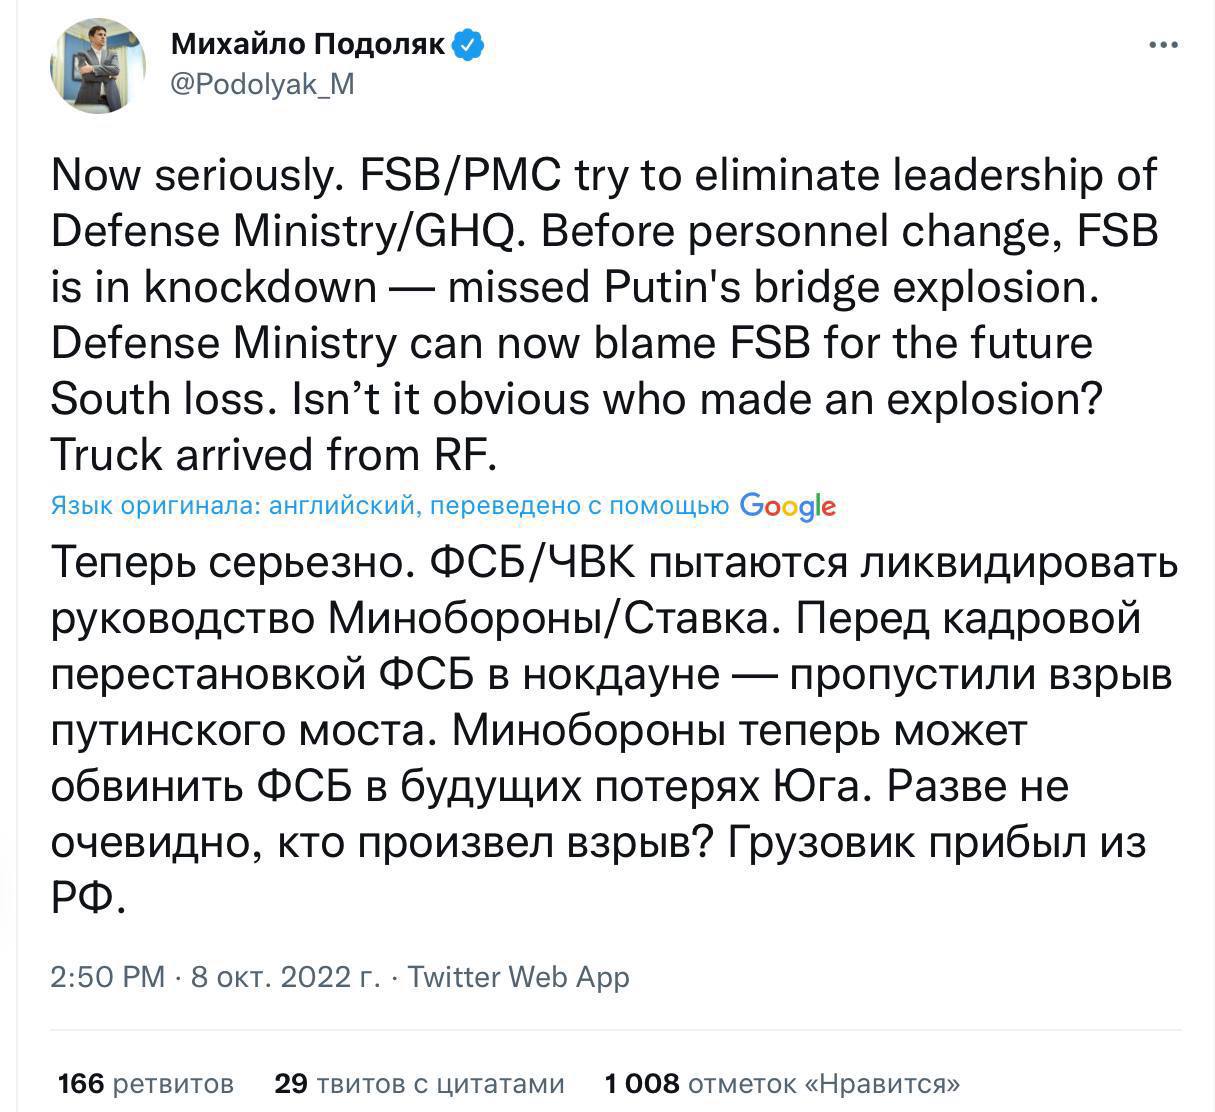Open the three-dot more options menu
The width and height of the screenshot is (1215, 1112).
(x=1163, y=46)
